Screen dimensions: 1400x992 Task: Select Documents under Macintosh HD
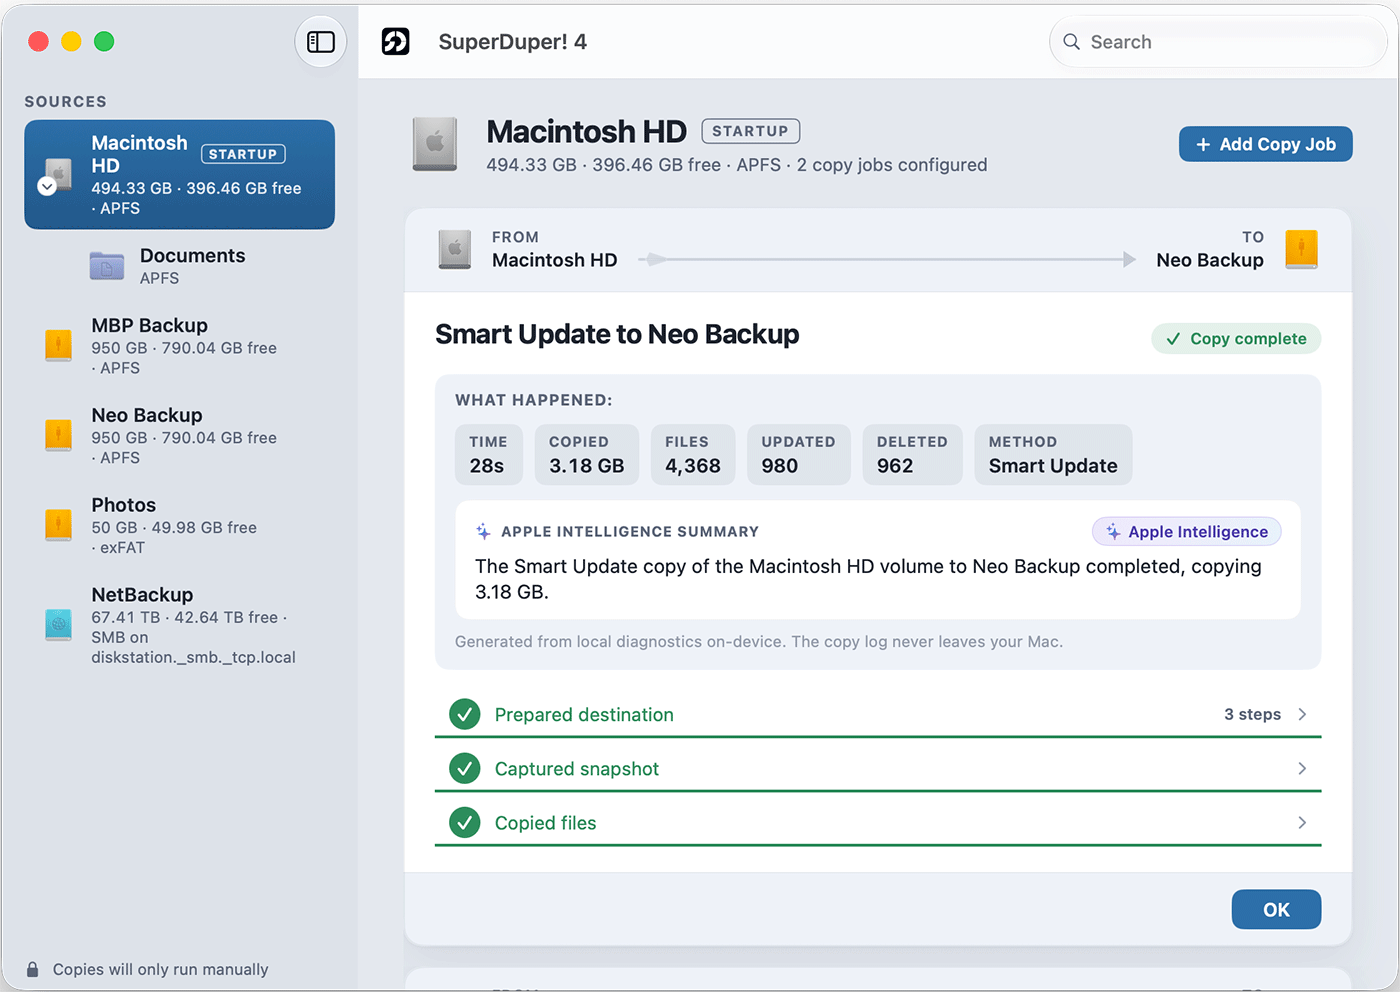(180, 266)
